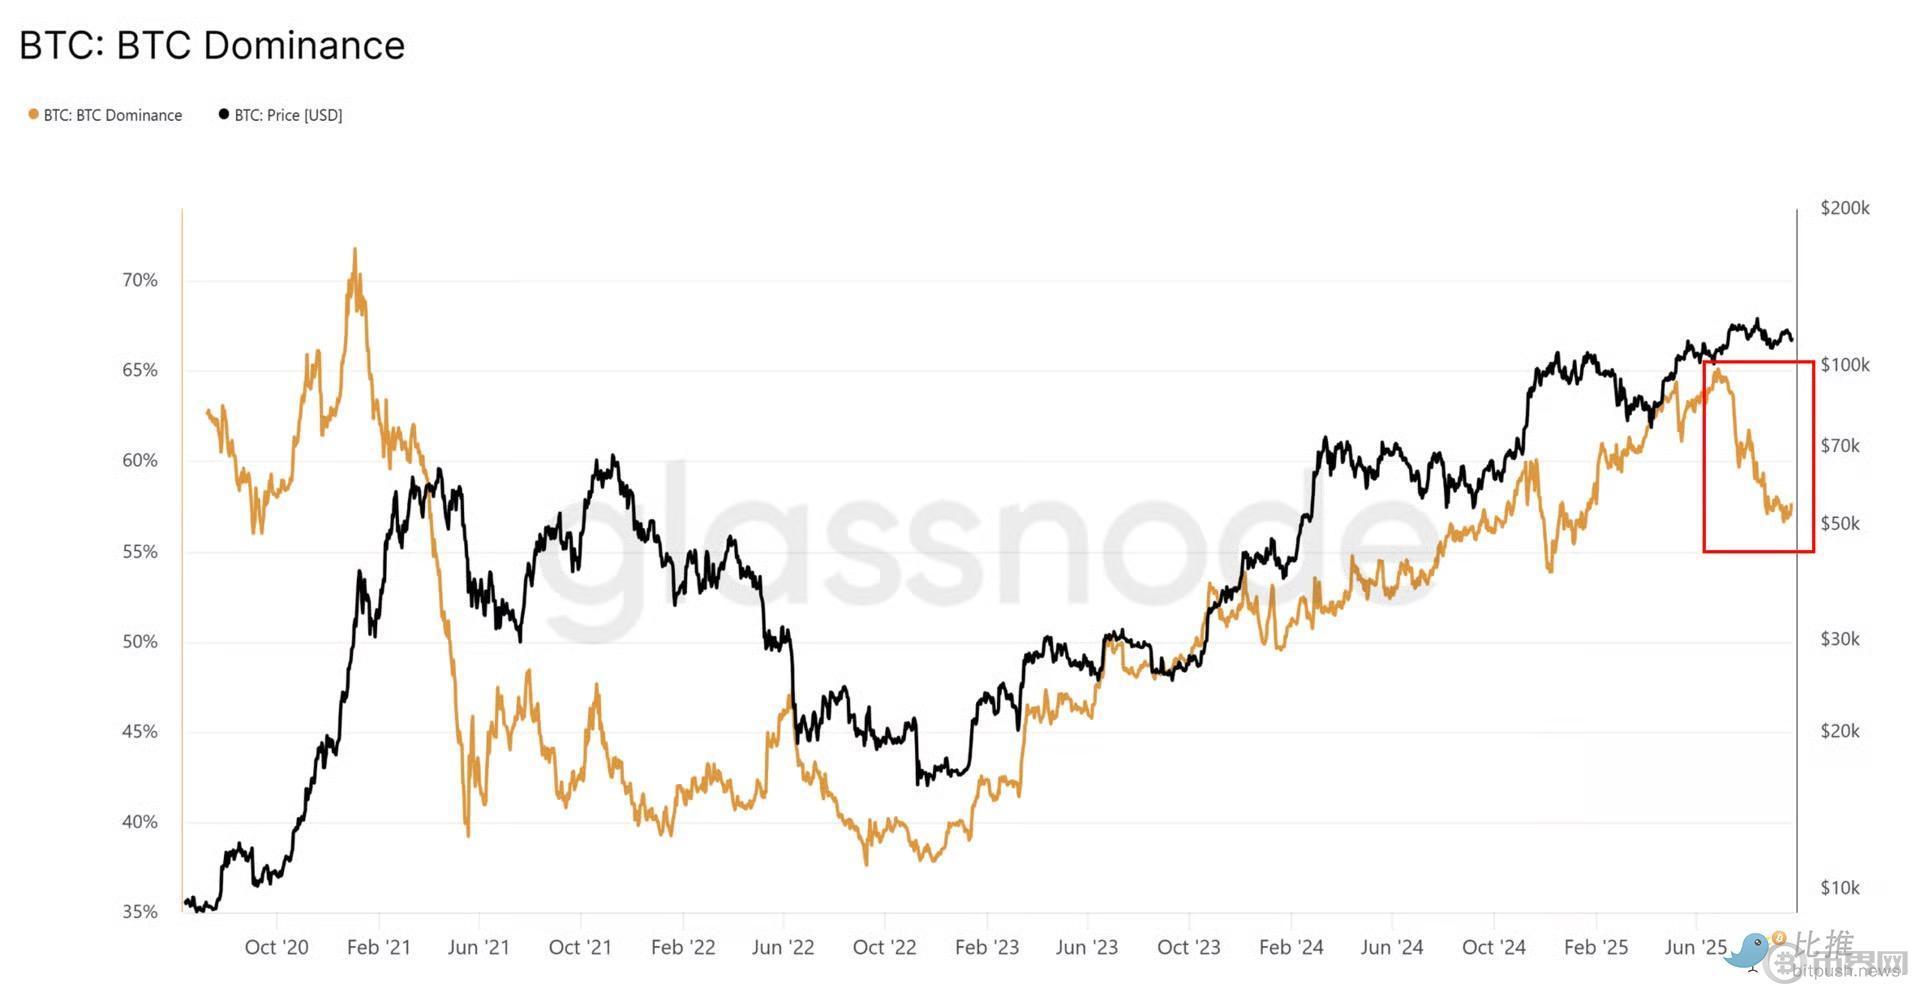Select the Oct '20 x-axis label
Viewport: 1920px width, 998px height.
[x=276, y=947]
